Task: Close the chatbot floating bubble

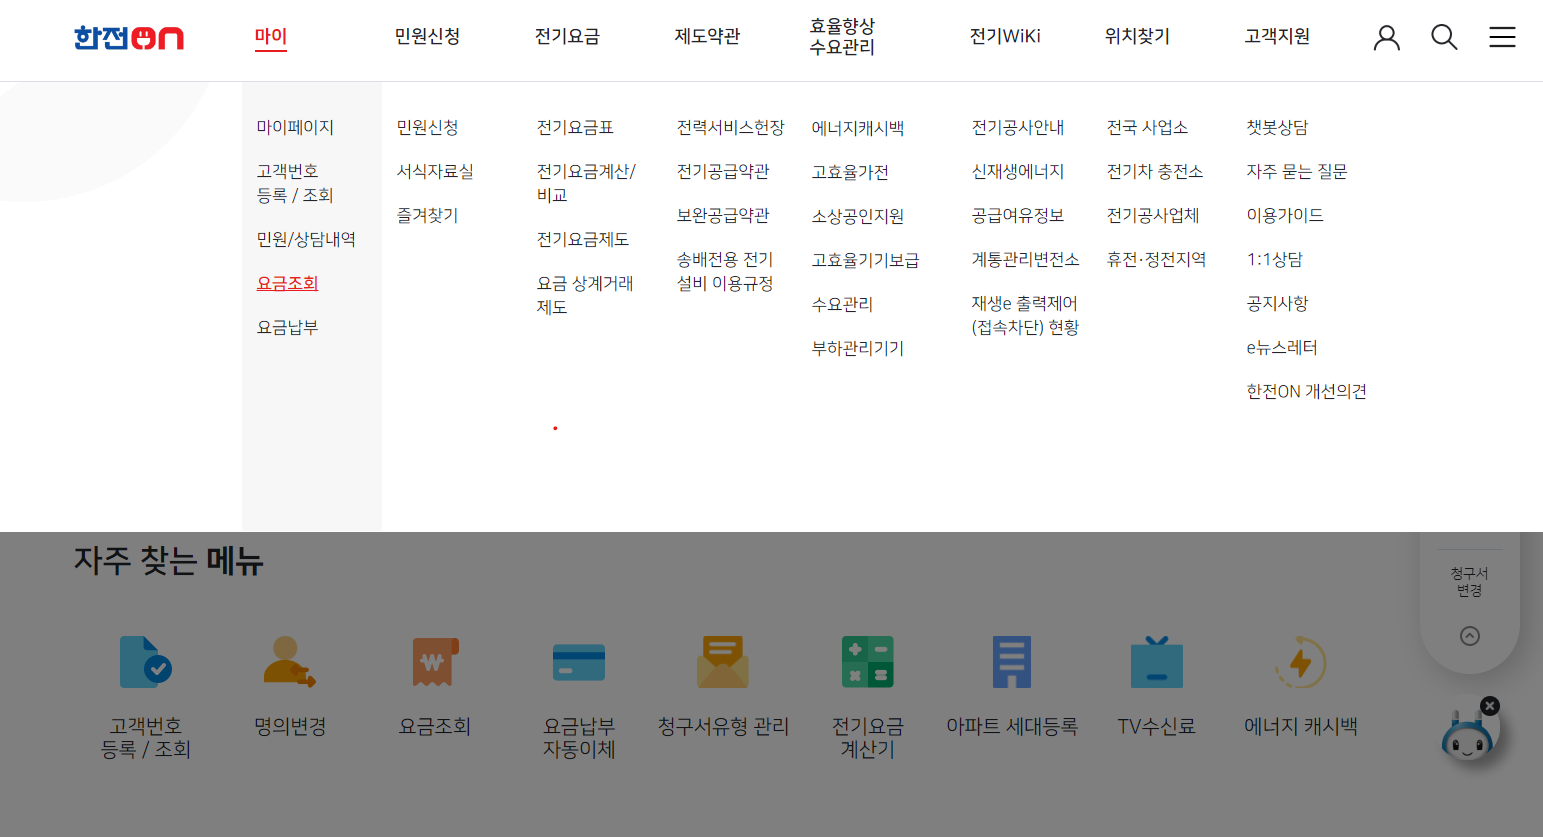Action: (1490, 706)
